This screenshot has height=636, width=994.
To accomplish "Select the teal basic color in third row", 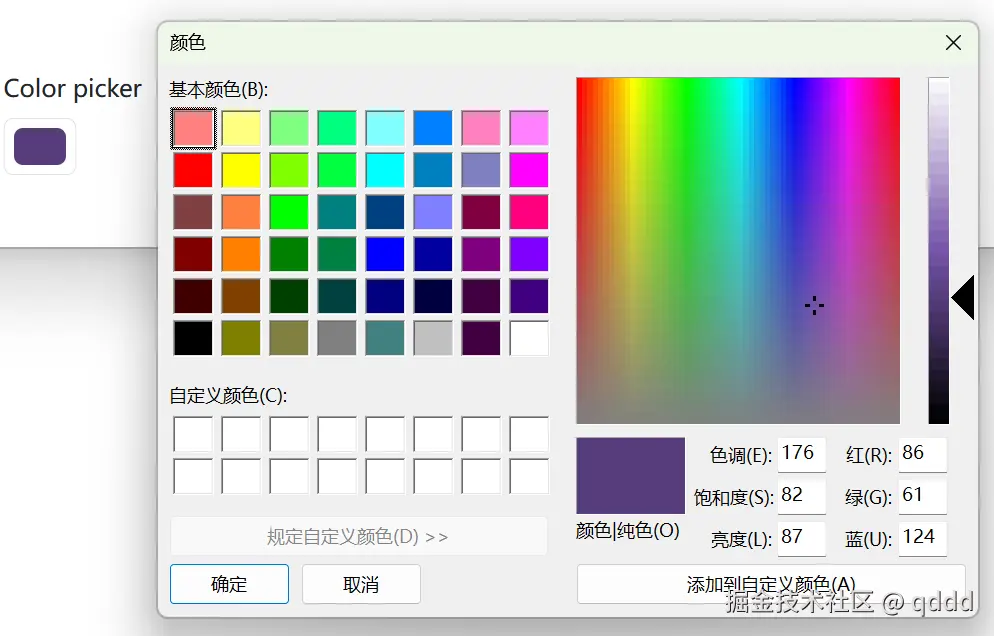I will point(337,212).
